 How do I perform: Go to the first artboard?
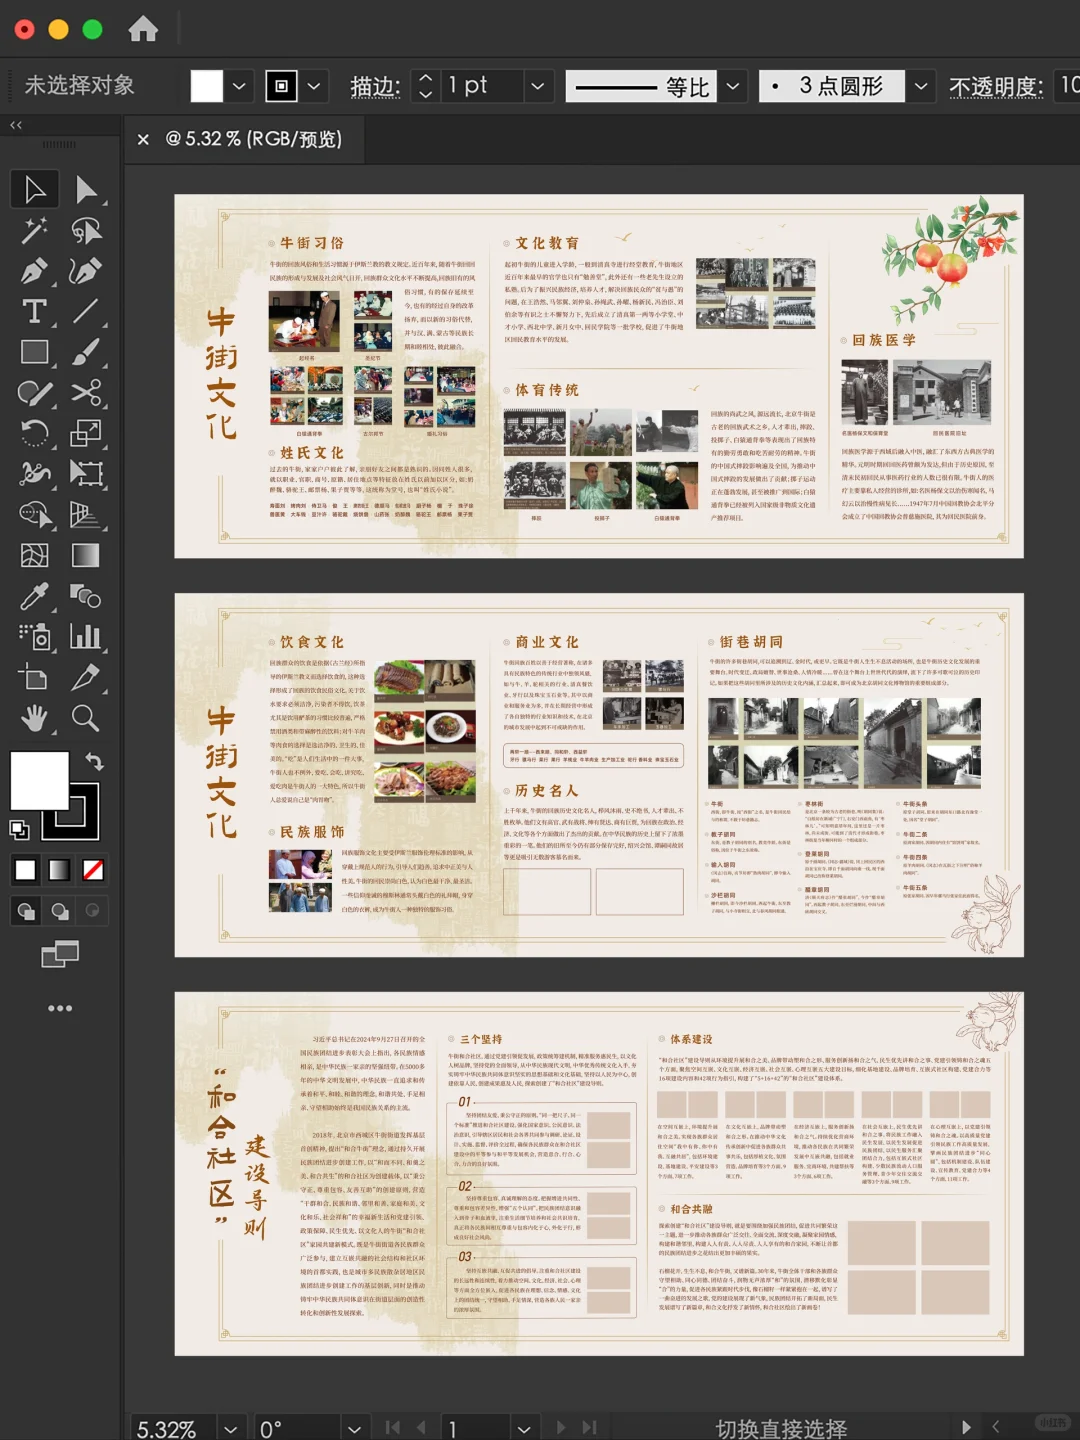coord(393,1428)
